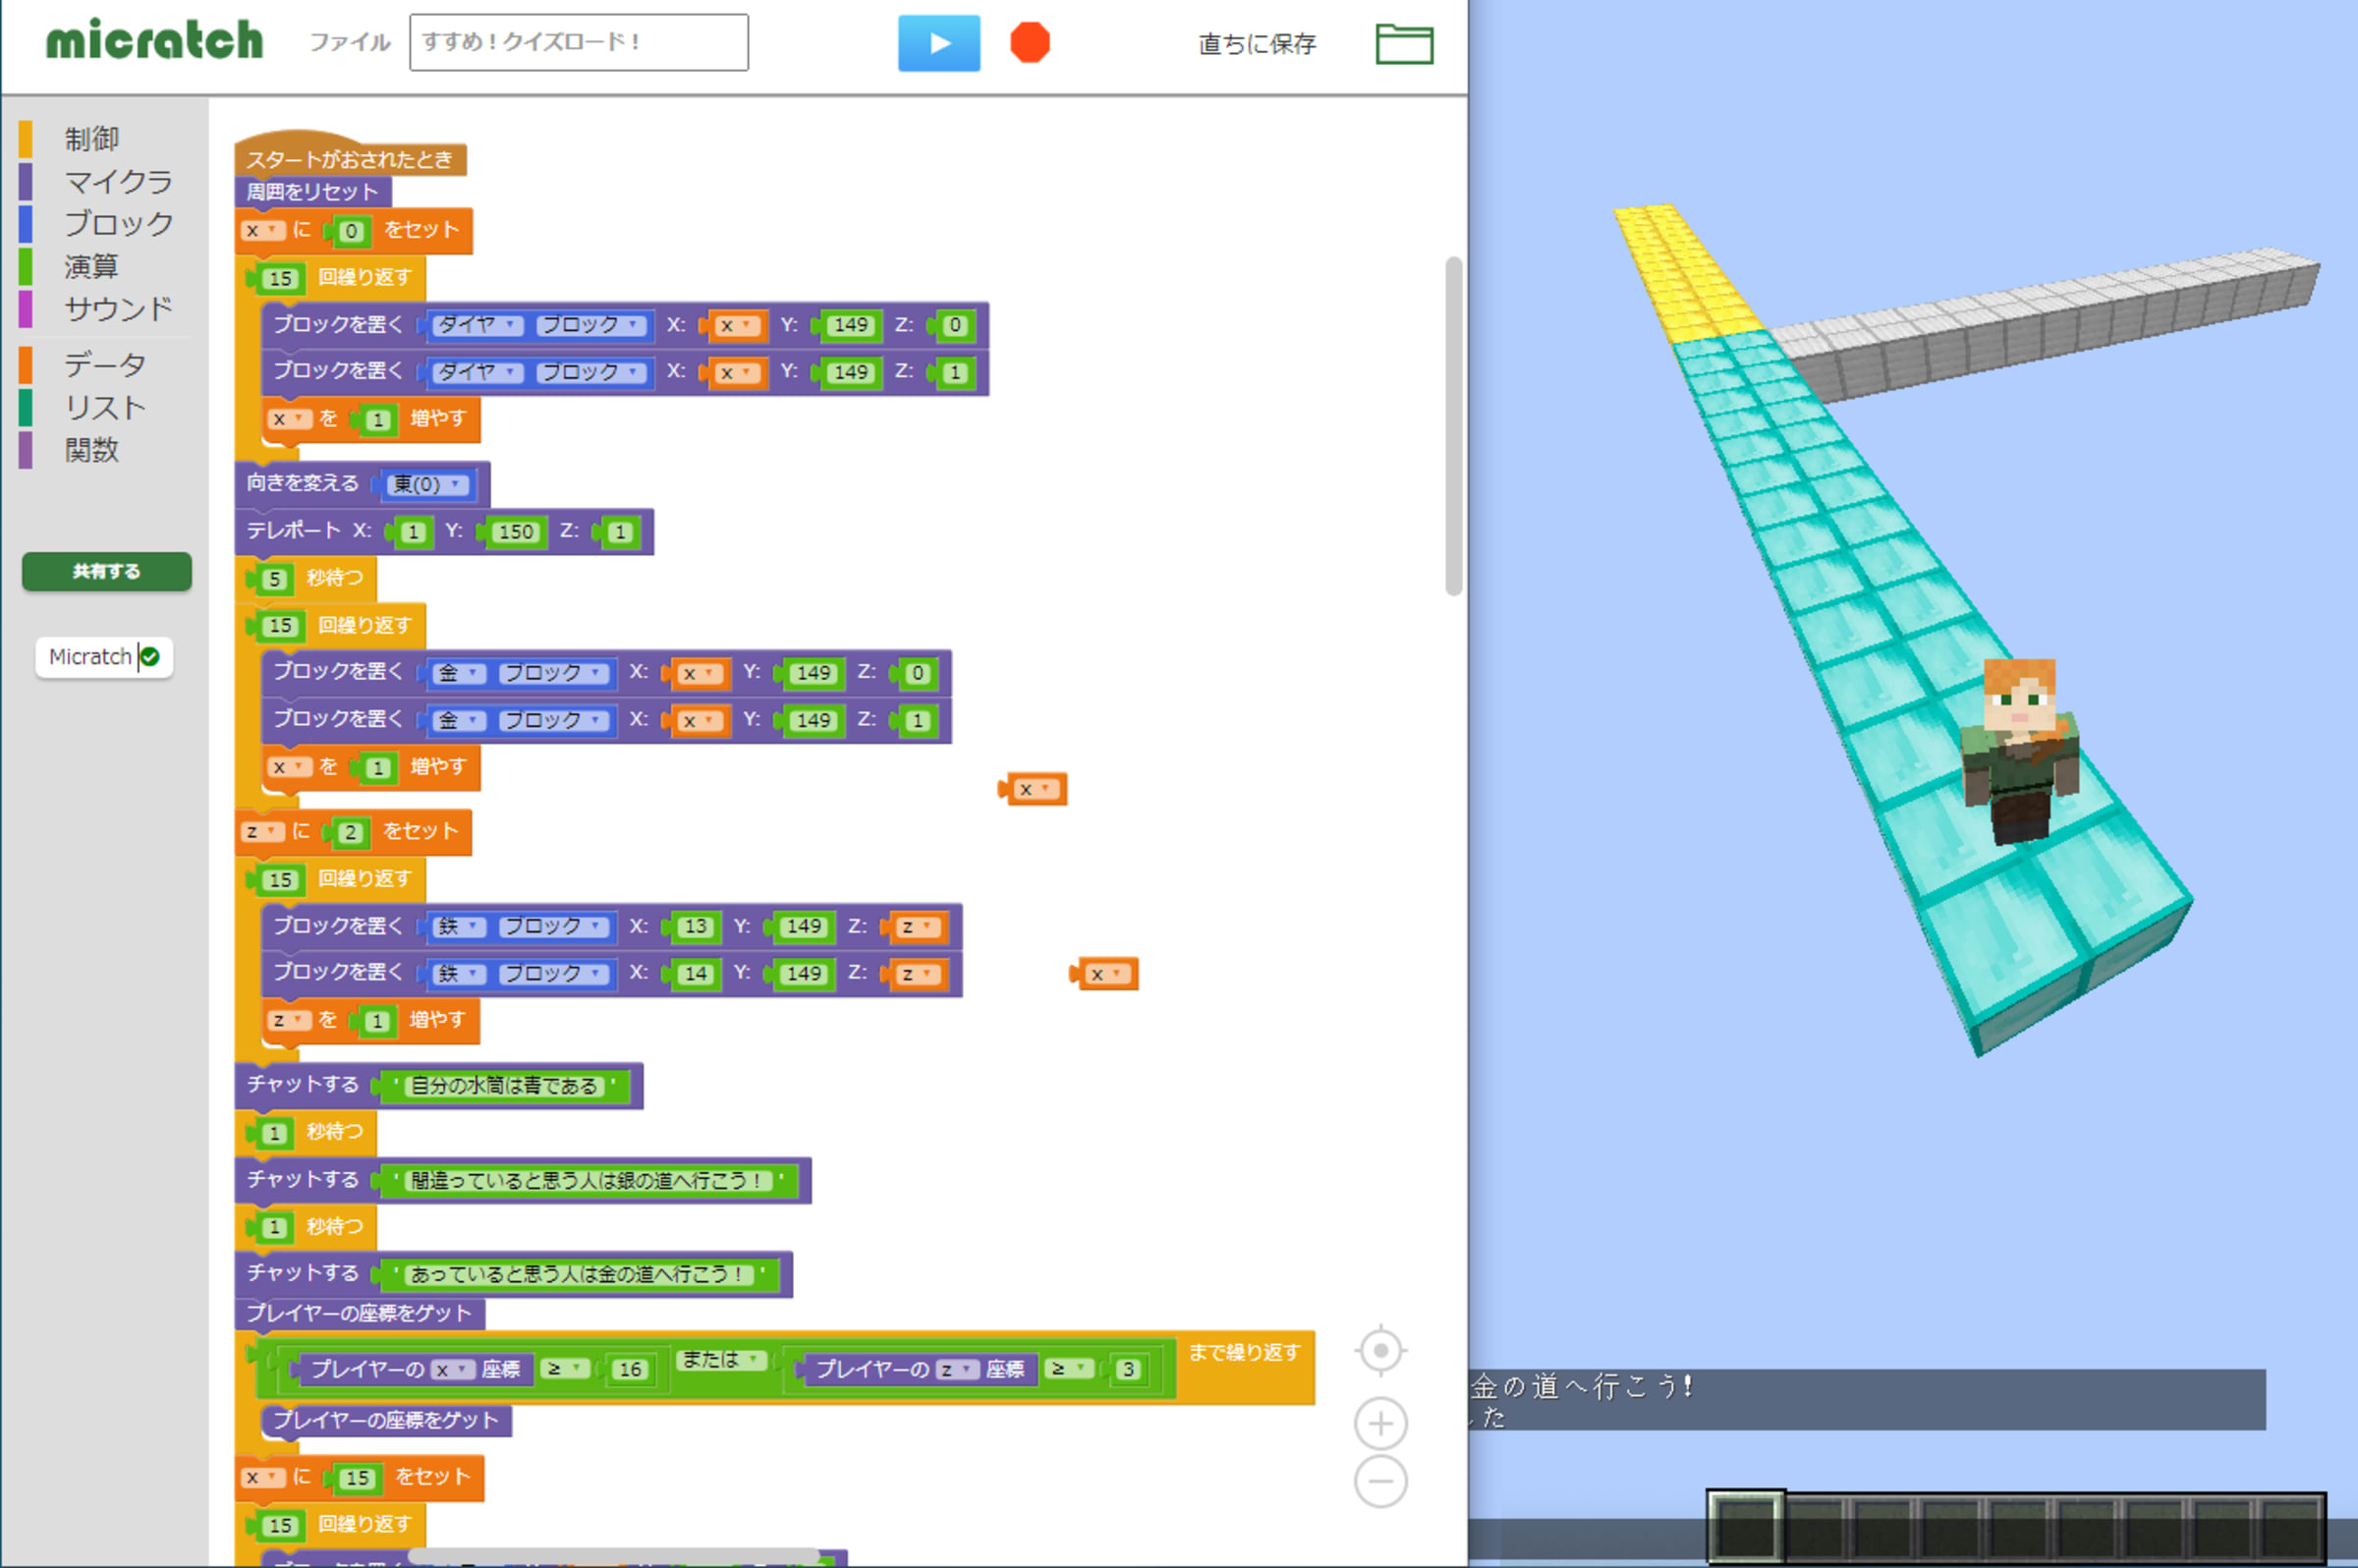Screen dimensions: 2358x1568
Task: Click 直ちに保存 to save now
Action: [x=1256, y=44]
